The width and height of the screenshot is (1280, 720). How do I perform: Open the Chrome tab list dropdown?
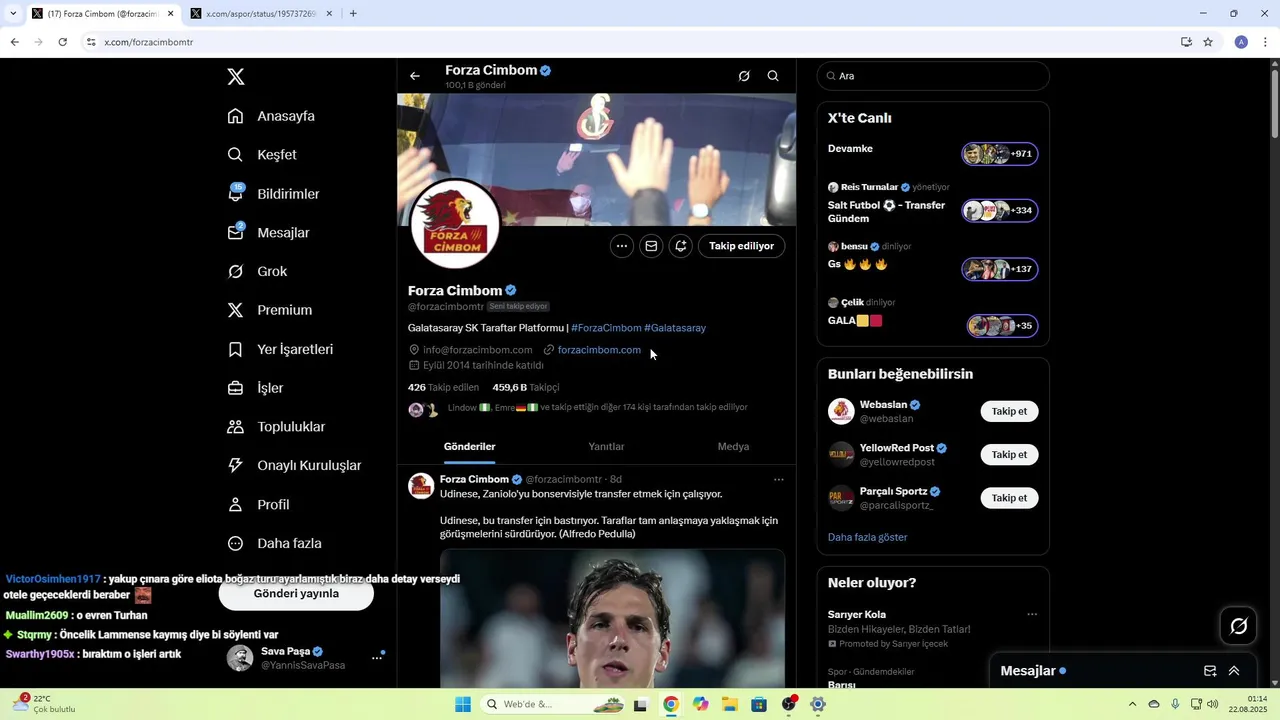[13, 14]
